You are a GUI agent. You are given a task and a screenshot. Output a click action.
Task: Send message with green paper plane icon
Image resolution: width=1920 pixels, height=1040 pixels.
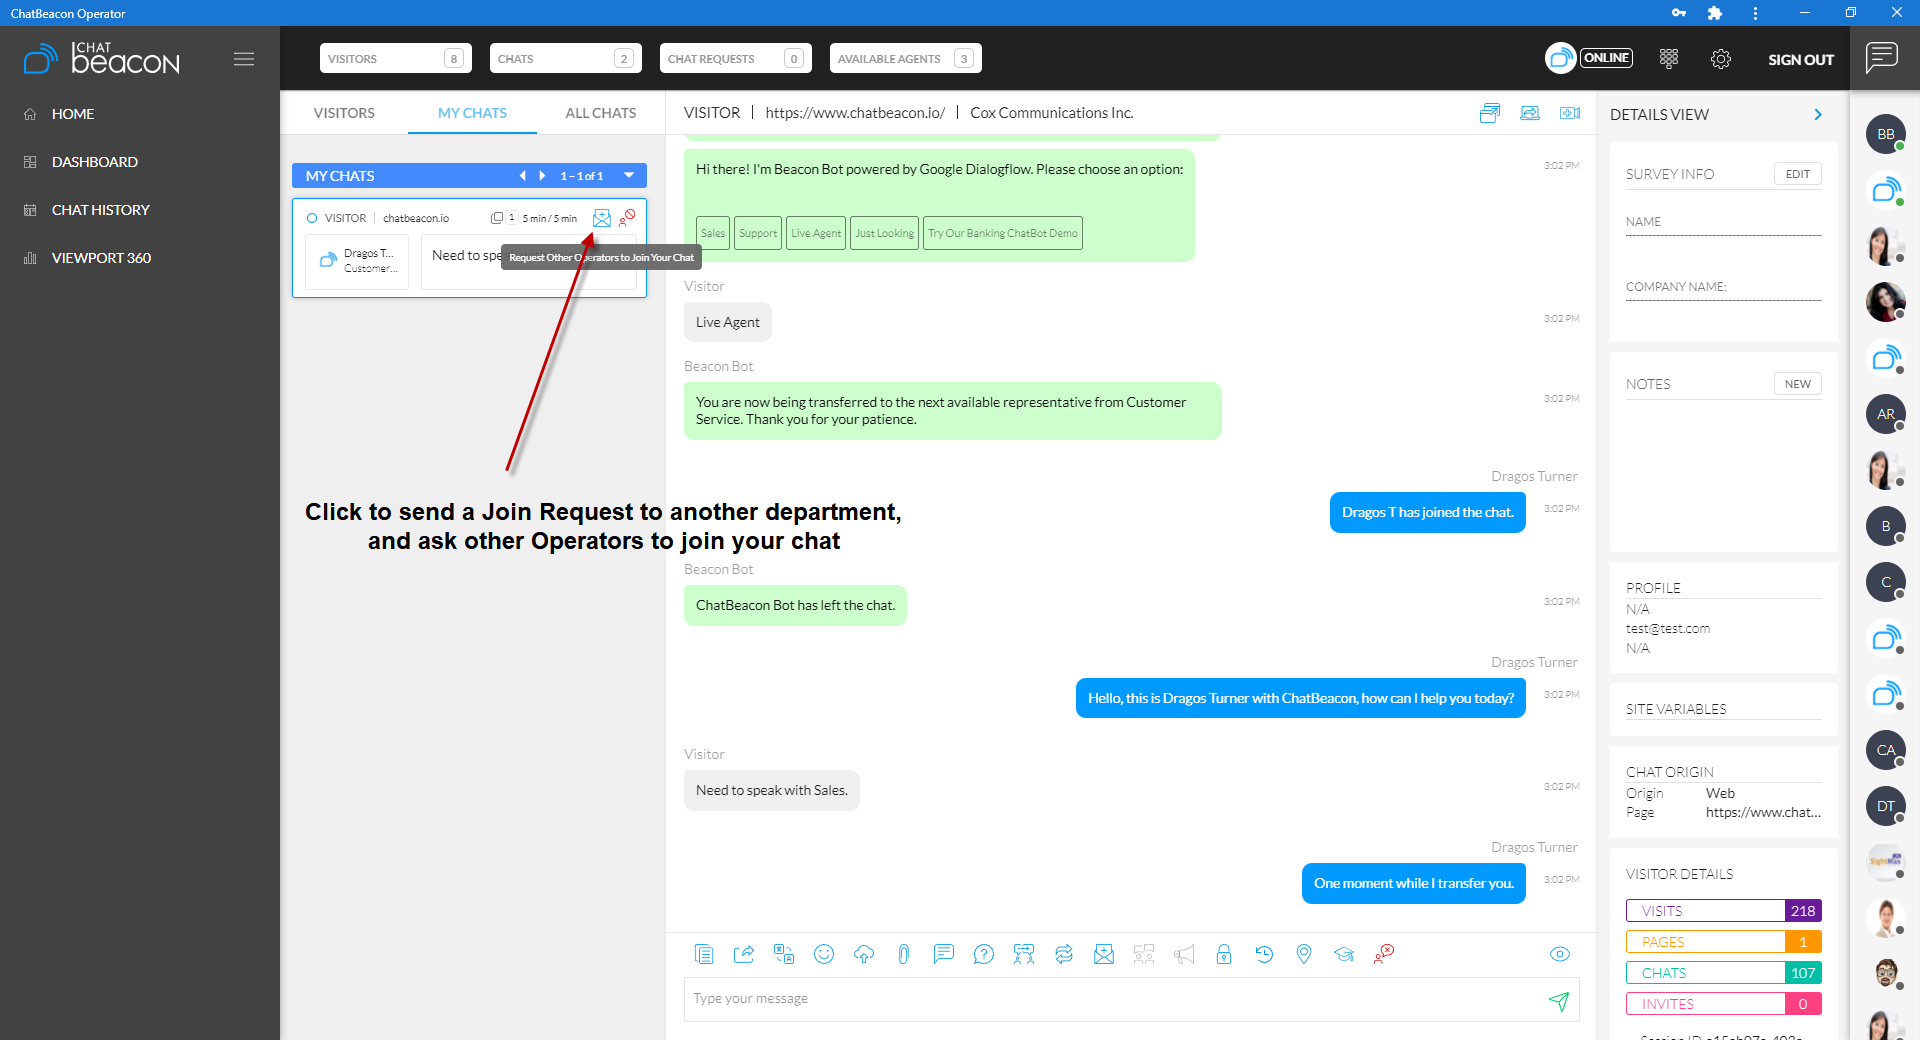[x=1559, y=1001]
